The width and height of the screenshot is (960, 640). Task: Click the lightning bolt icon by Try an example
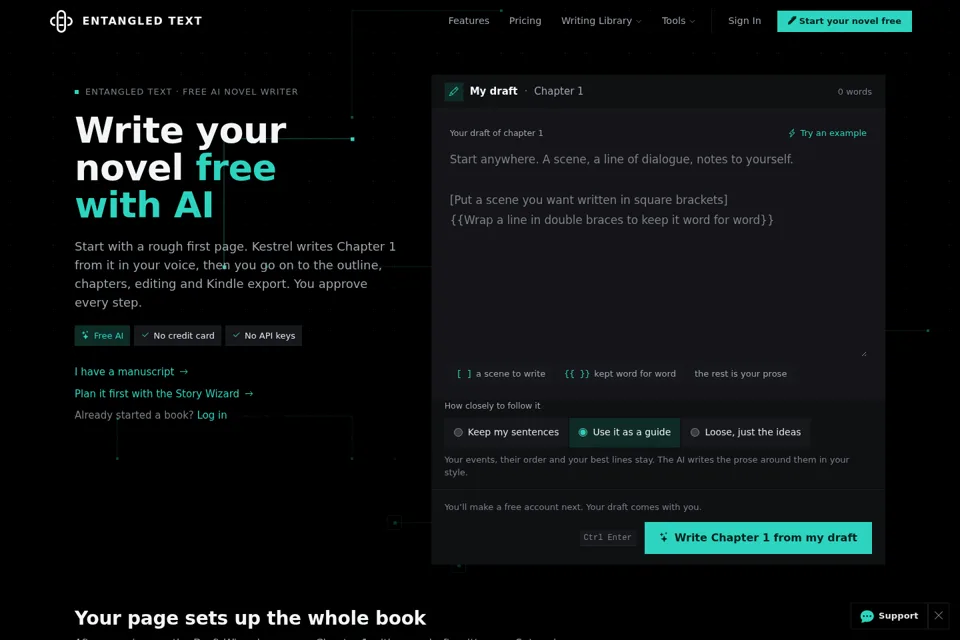[x=792, y=133]
